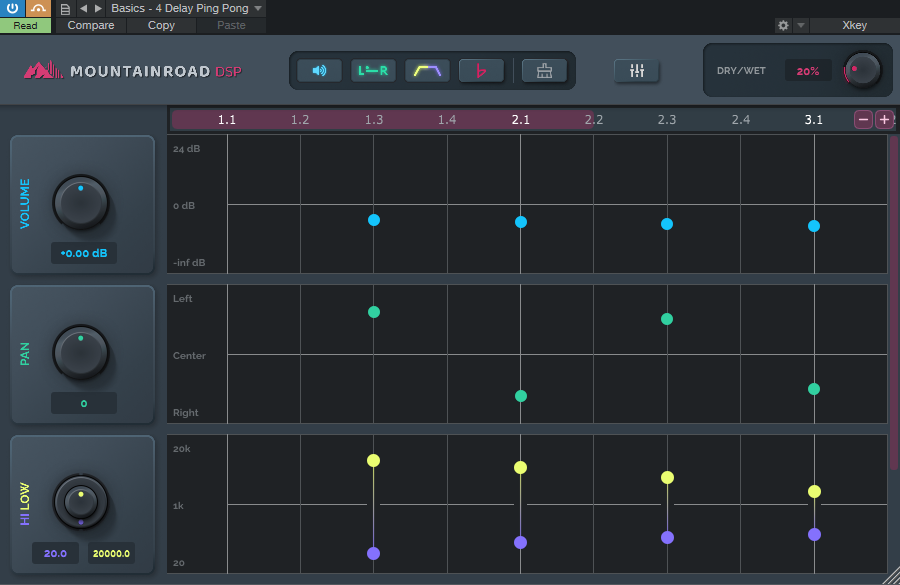Click the clear broom icon

544,70
